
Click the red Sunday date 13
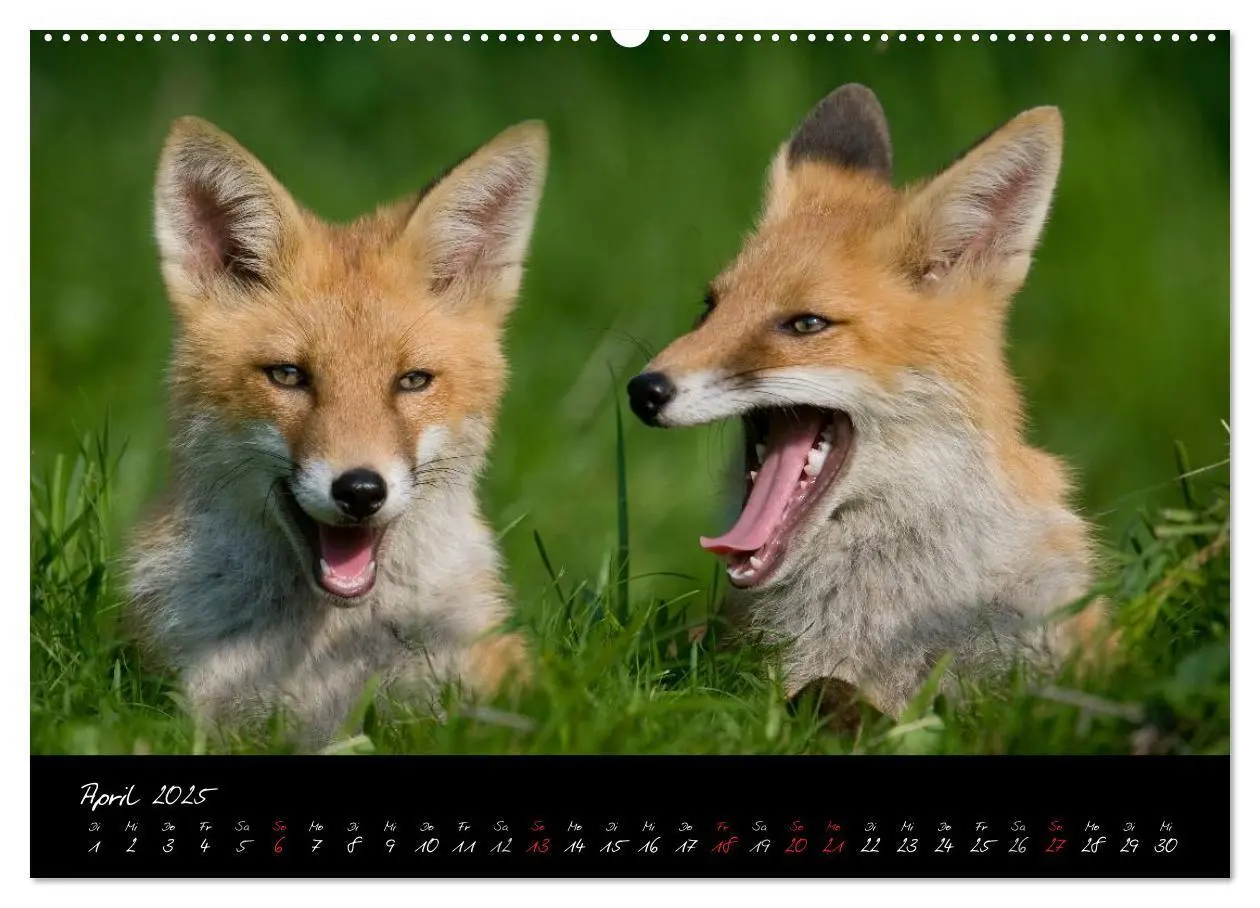pyautogui.click(x=538, y=846)
